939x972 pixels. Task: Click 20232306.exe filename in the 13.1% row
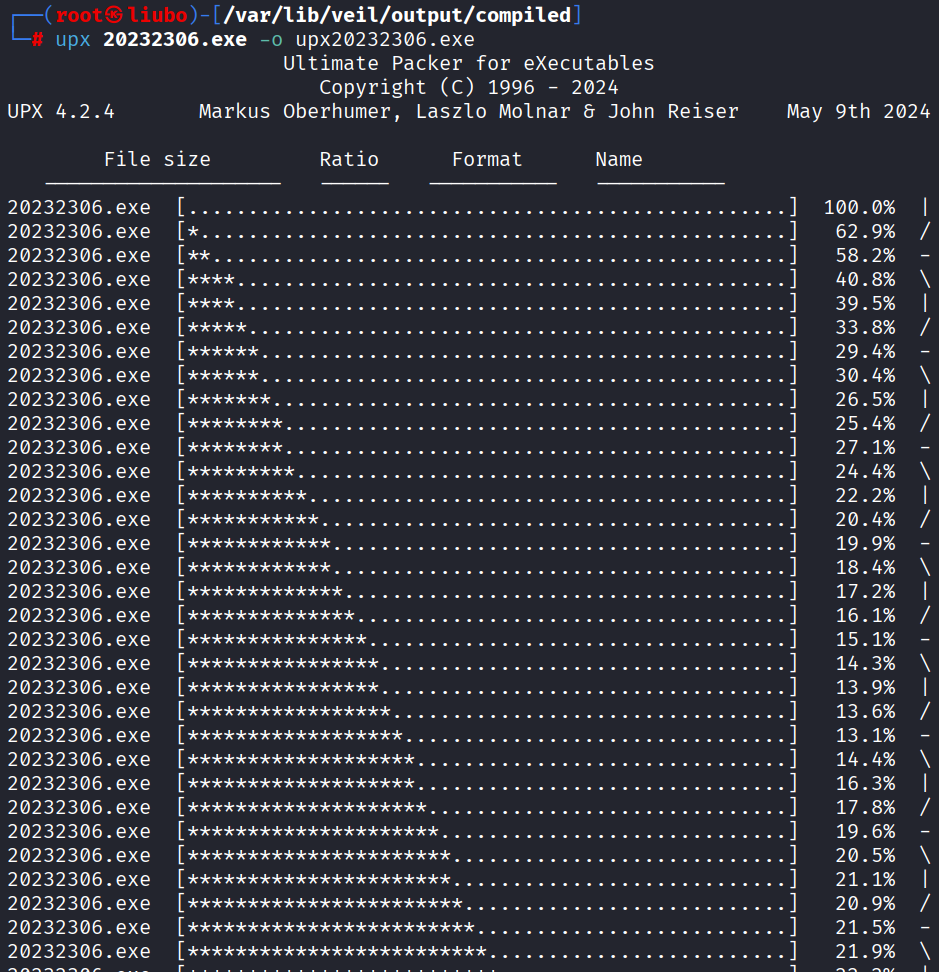tap(79, 736)
